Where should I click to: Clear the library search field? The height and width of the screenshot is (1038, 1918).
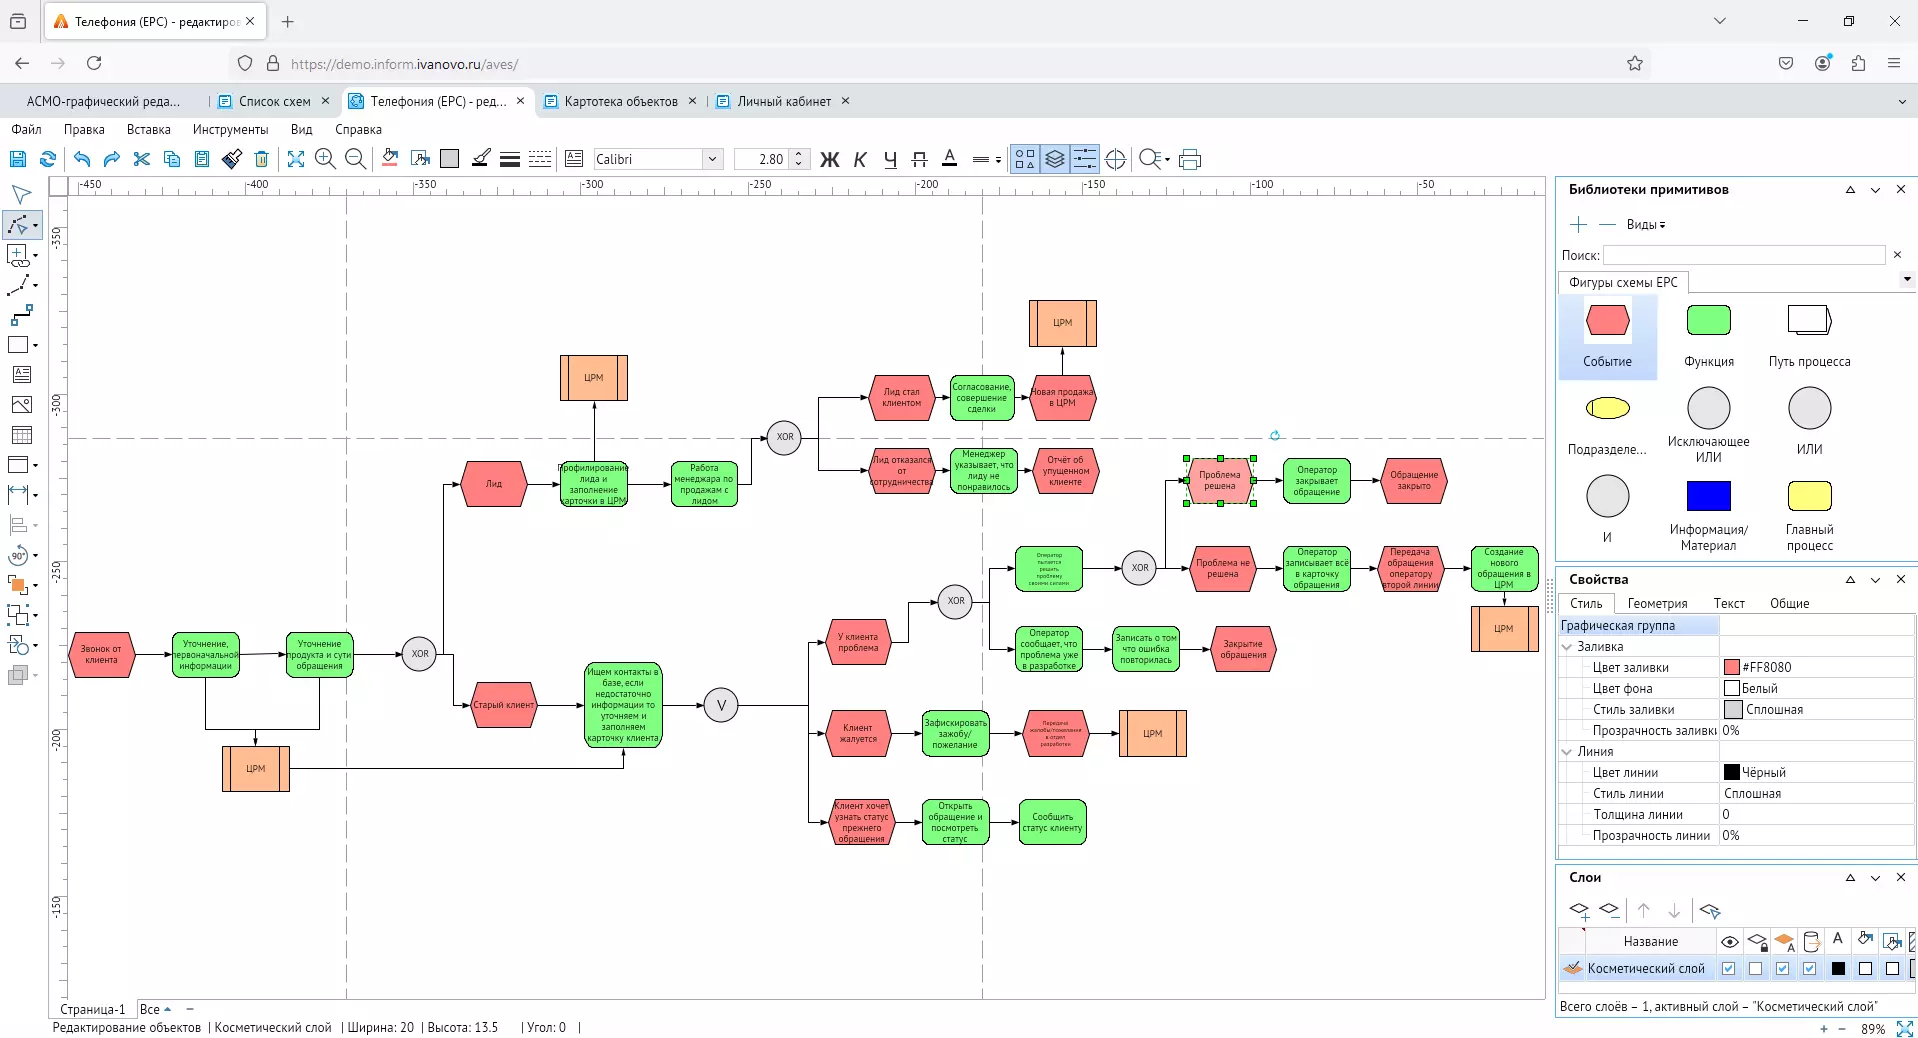tap(1897, 255)
